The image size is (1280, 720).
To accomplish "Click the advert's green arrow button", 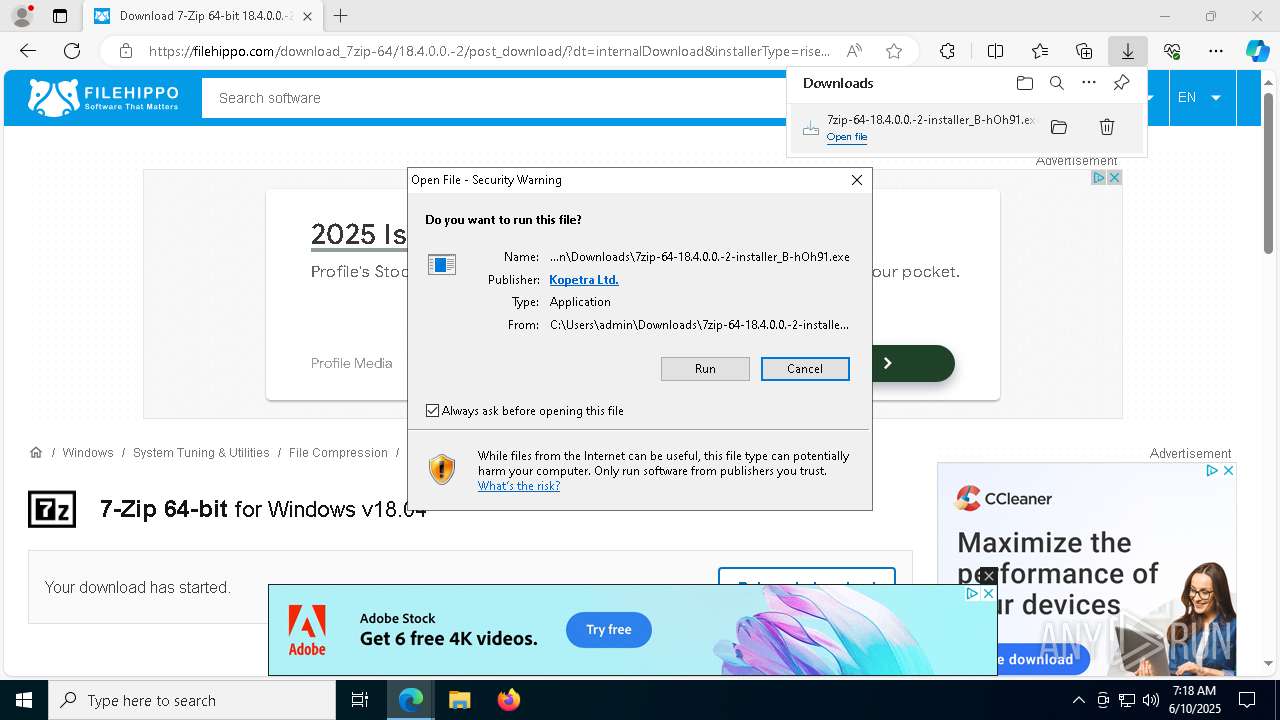I will (888, 363).
